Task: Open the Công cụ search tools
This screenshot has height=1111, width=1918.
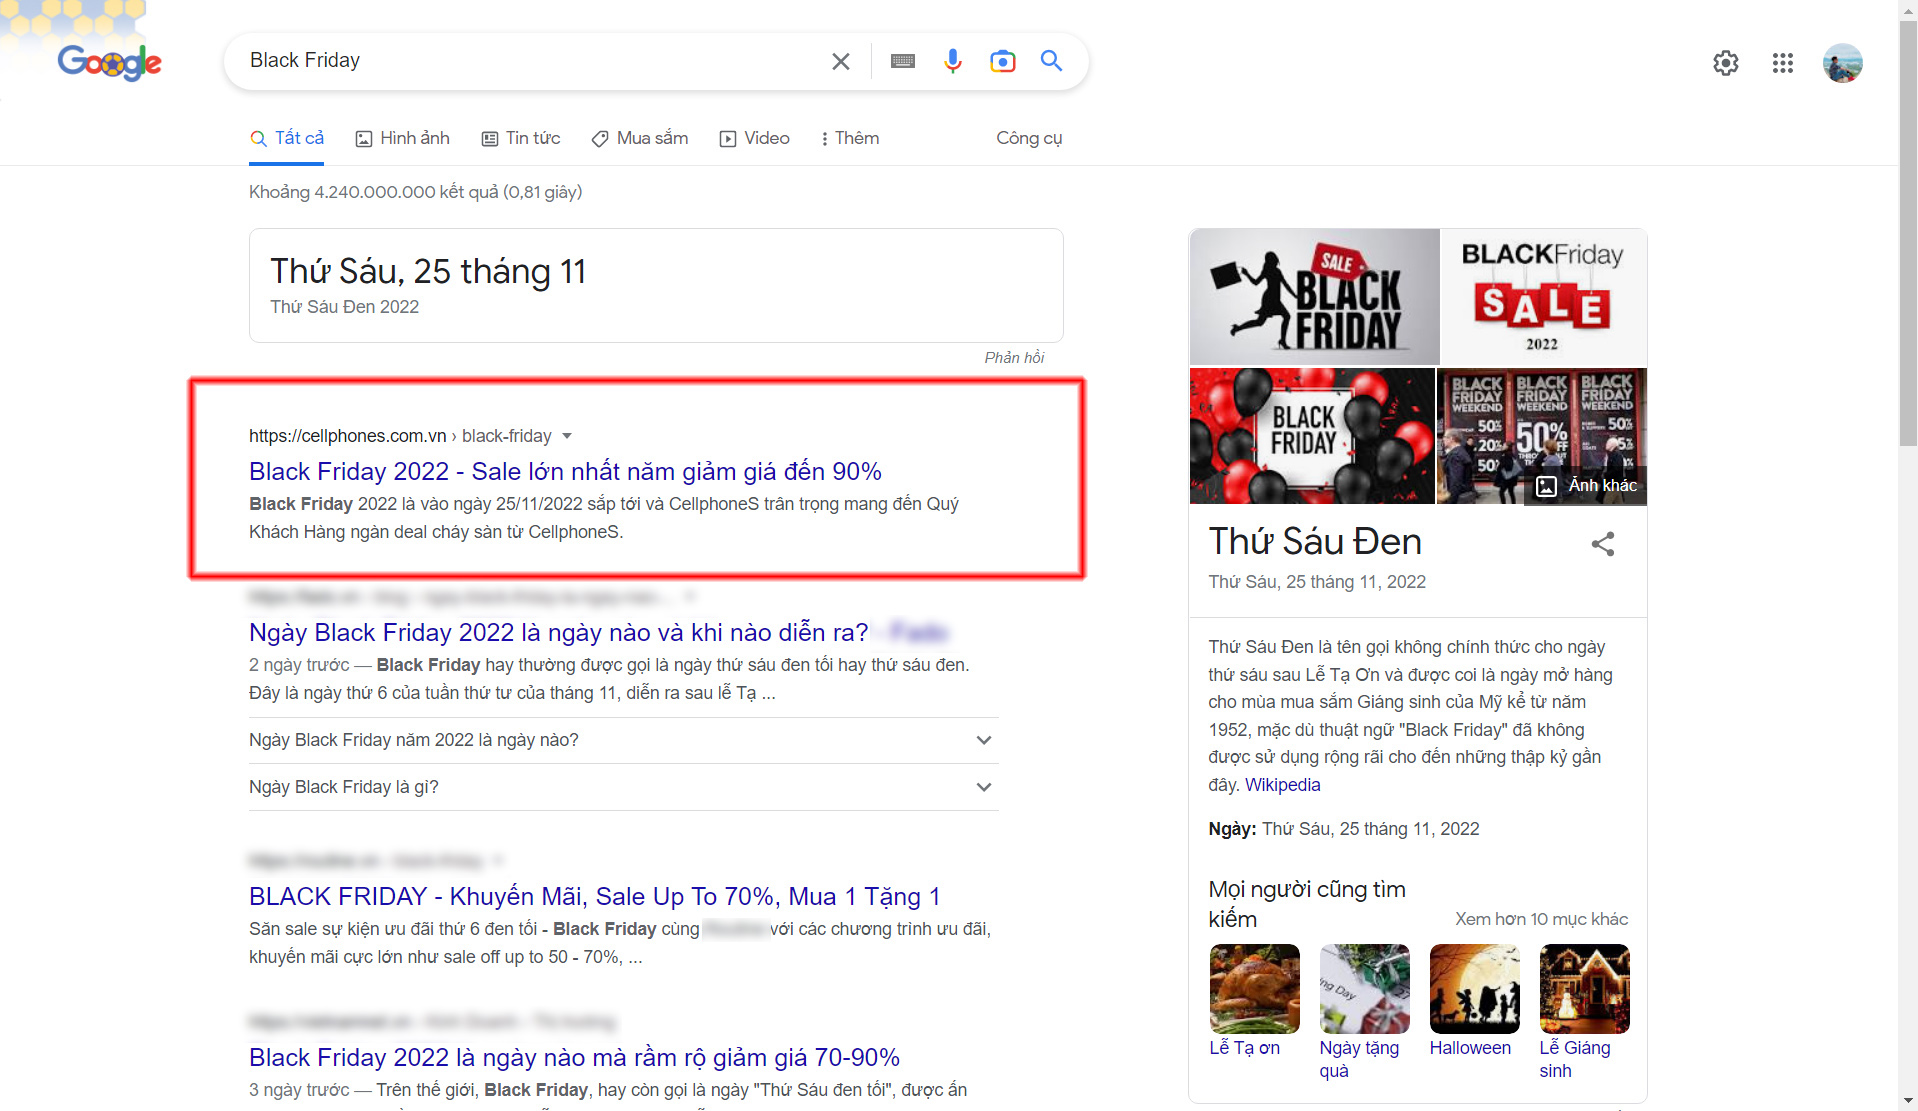Action: point(1029,138)
